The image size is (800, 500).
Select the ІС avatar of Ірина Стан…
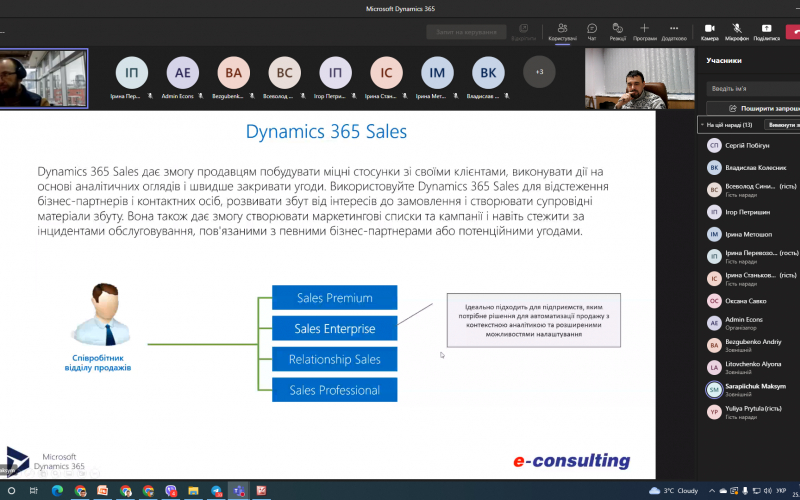(x=386, y=73)
